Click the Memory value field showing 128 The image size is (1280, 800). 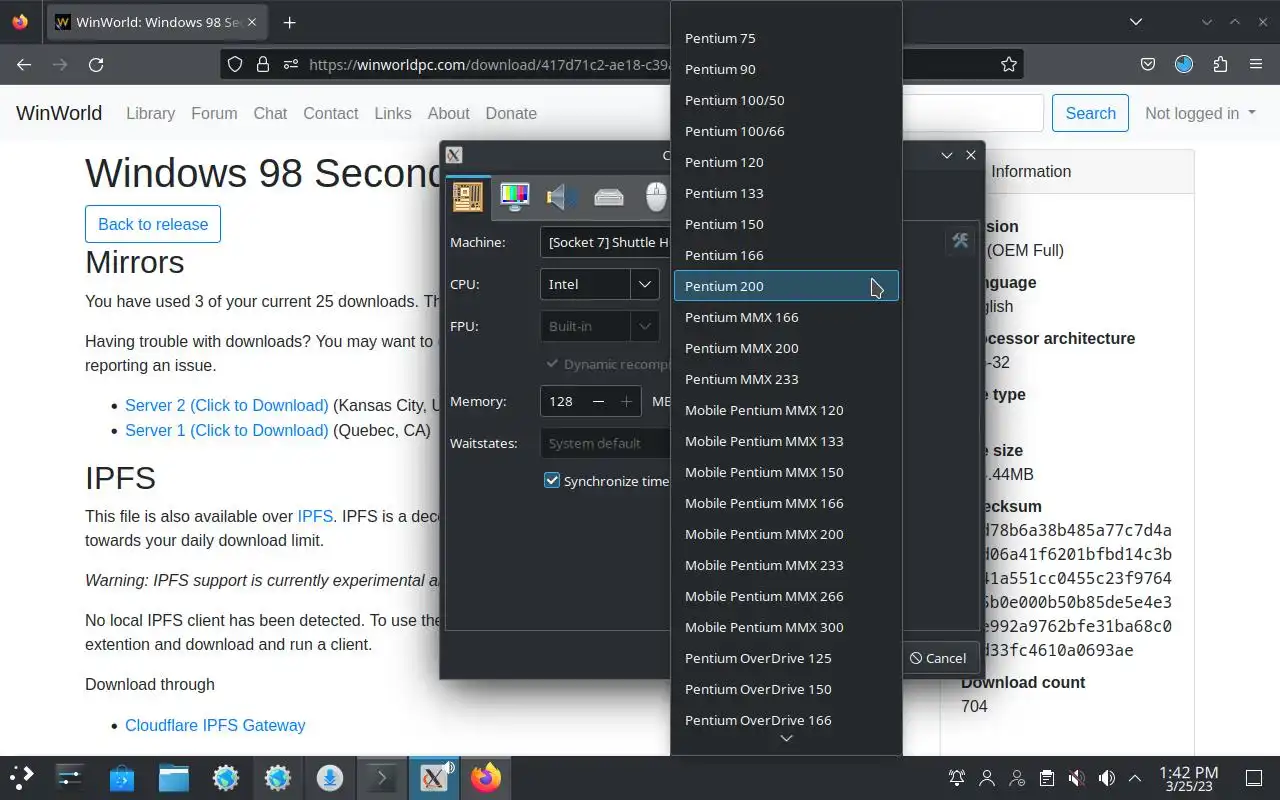click(x=563, y=401)
